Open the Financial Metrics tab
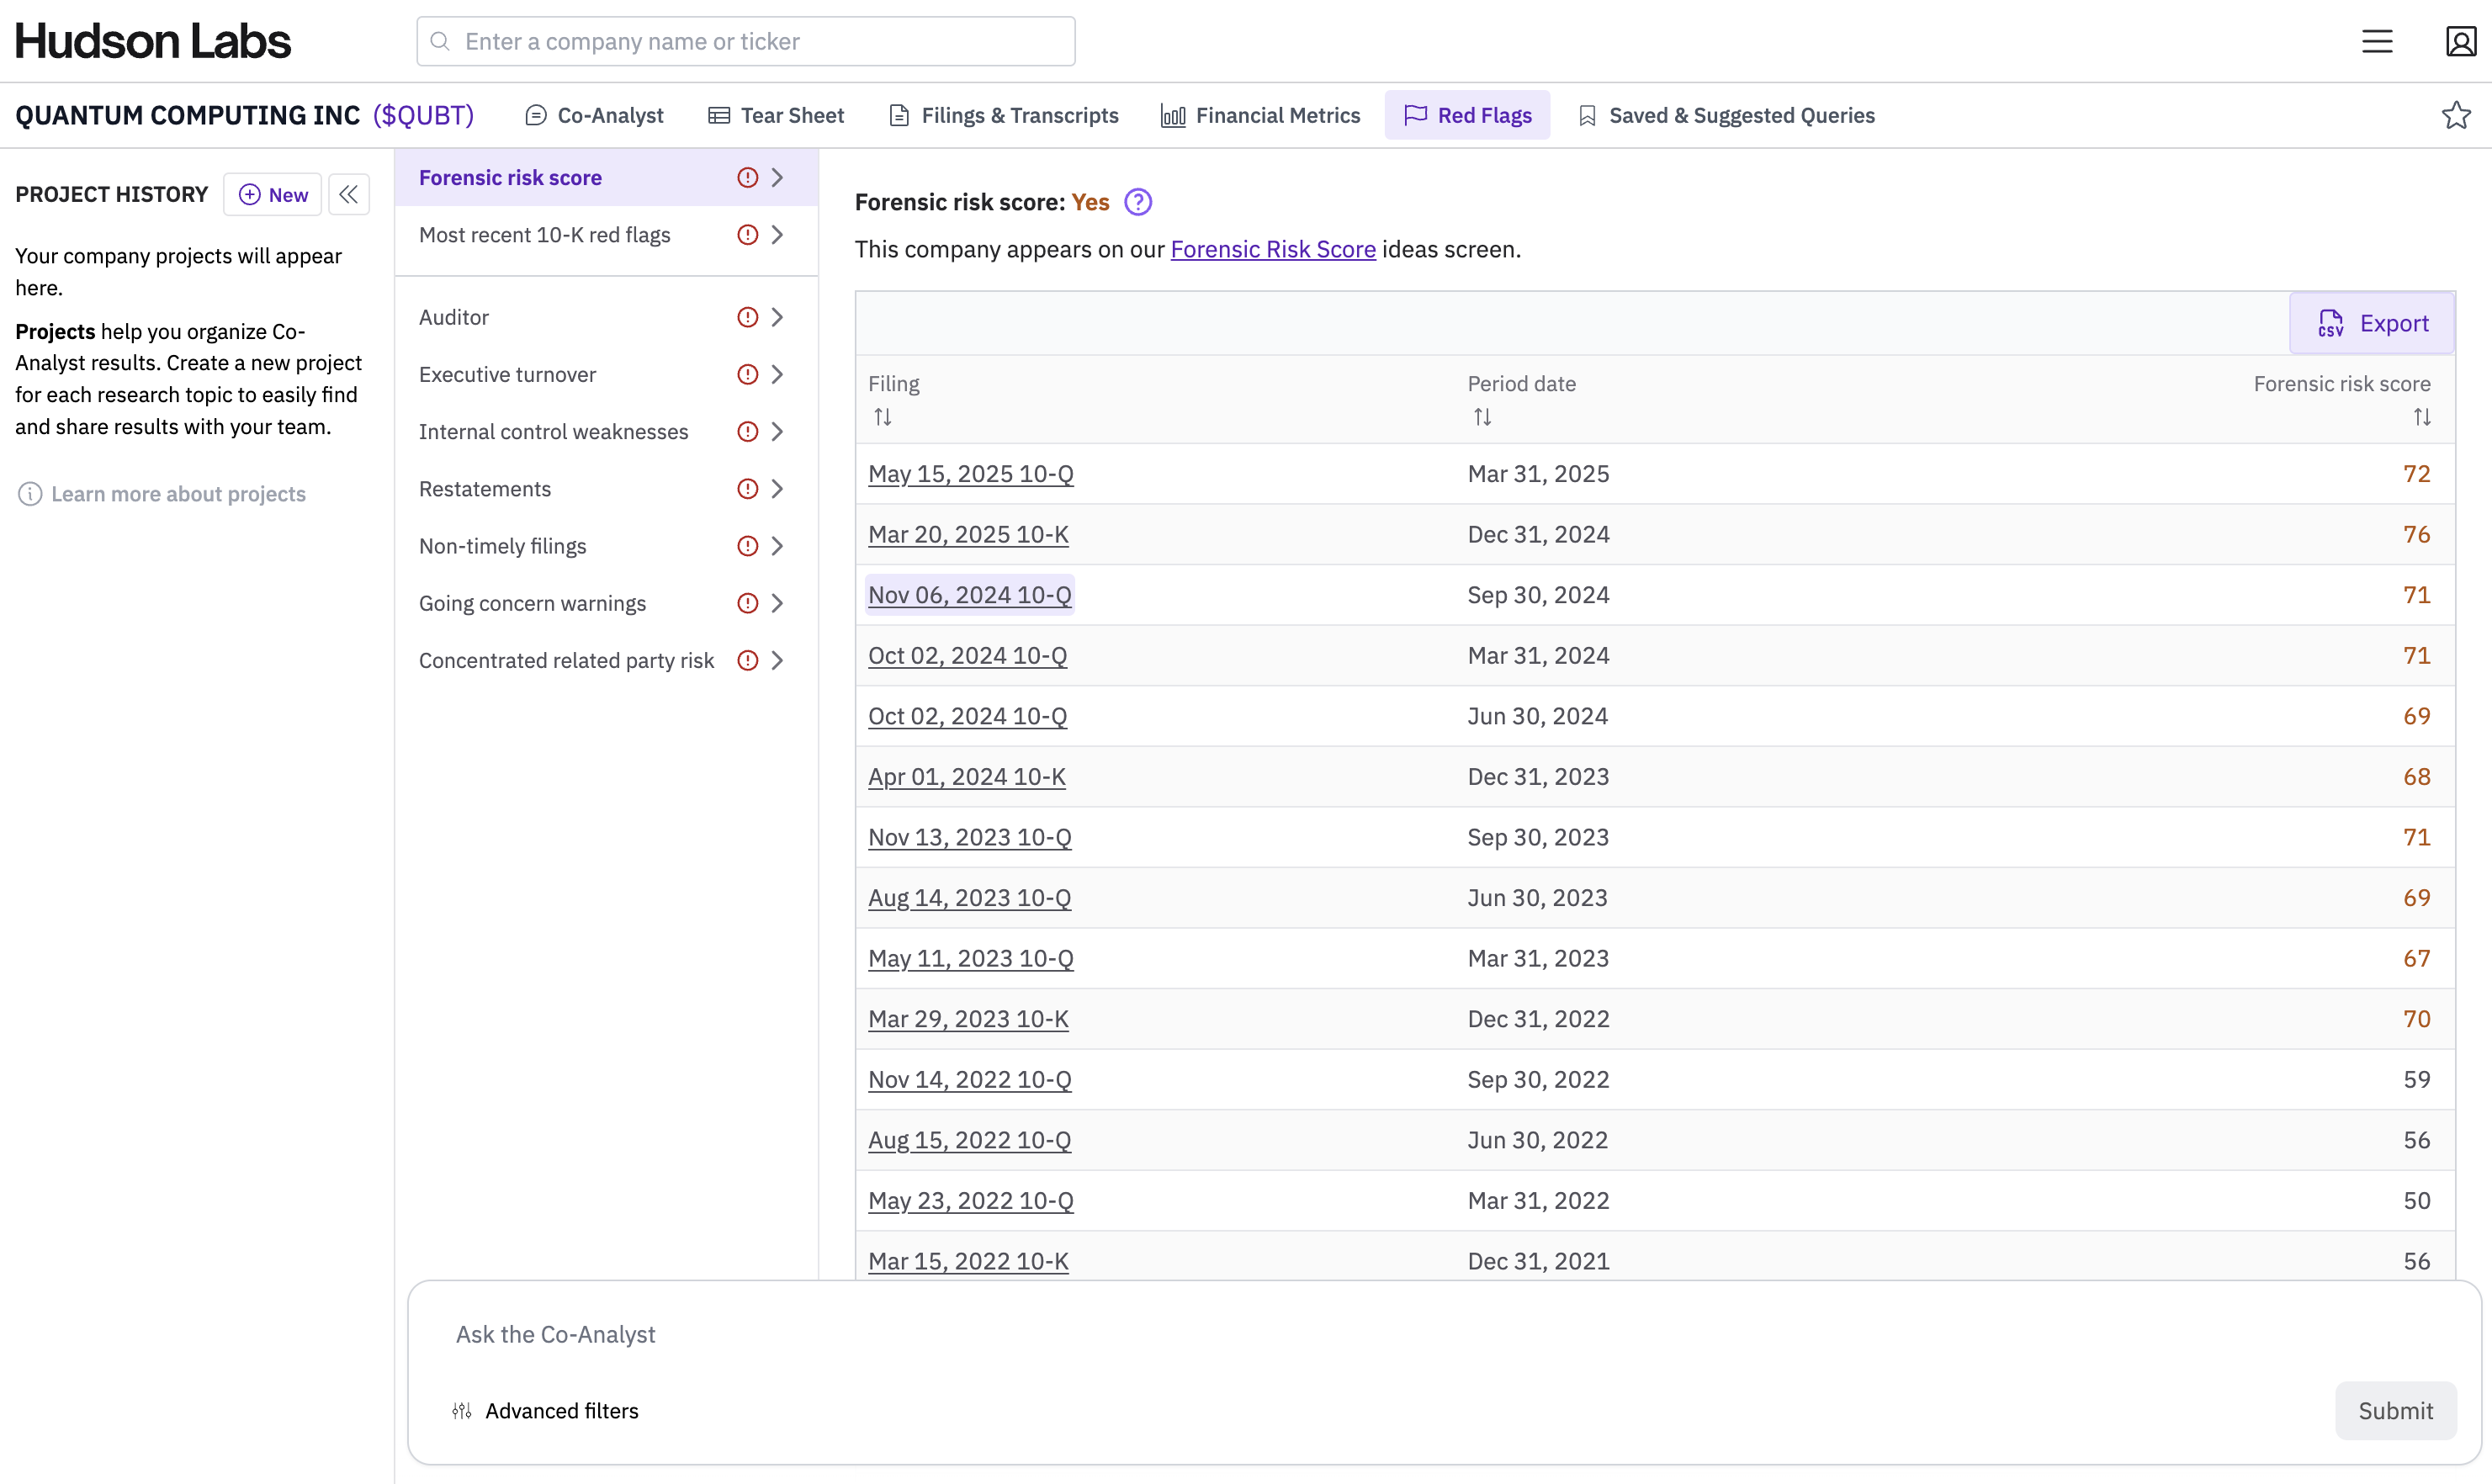2492x1484 pixels. [x=1260, y=115]
